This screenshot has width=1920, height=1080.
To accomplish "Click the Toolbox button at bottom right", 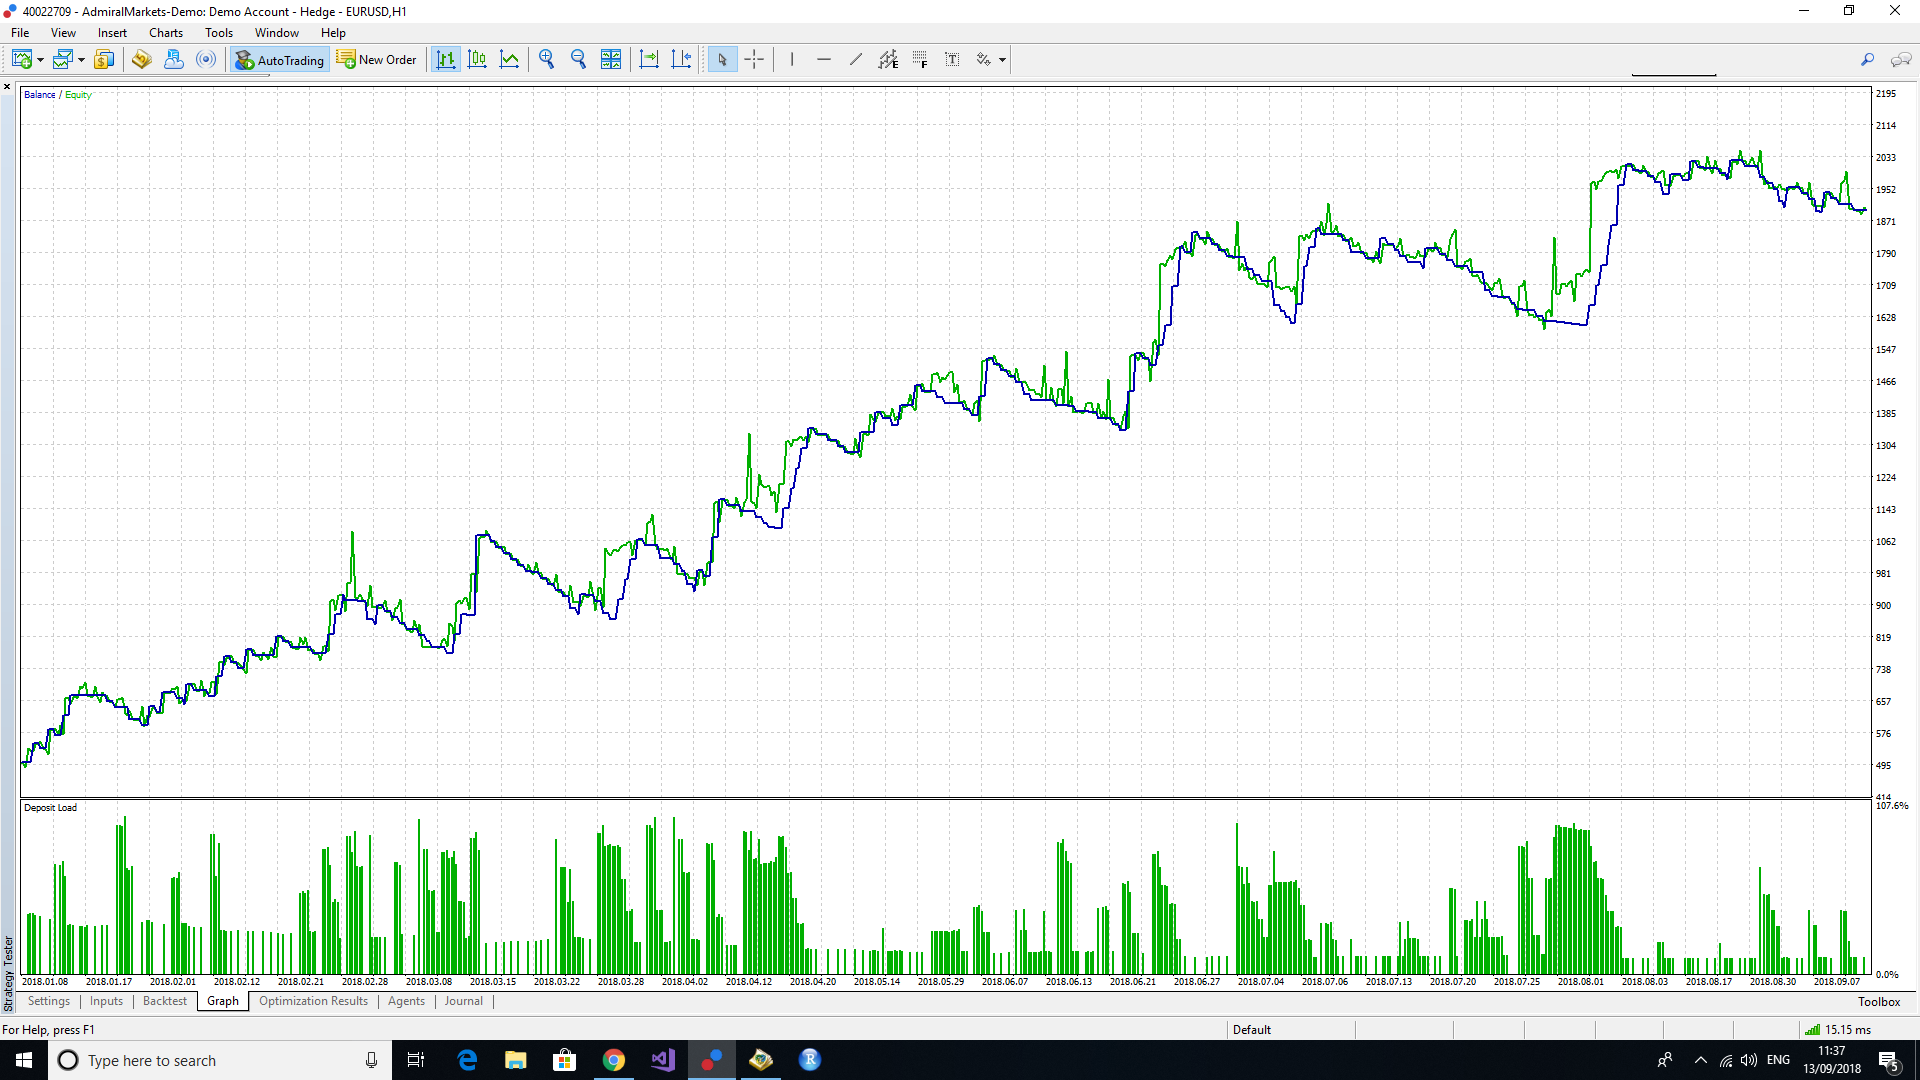I will (1879, 1001).
